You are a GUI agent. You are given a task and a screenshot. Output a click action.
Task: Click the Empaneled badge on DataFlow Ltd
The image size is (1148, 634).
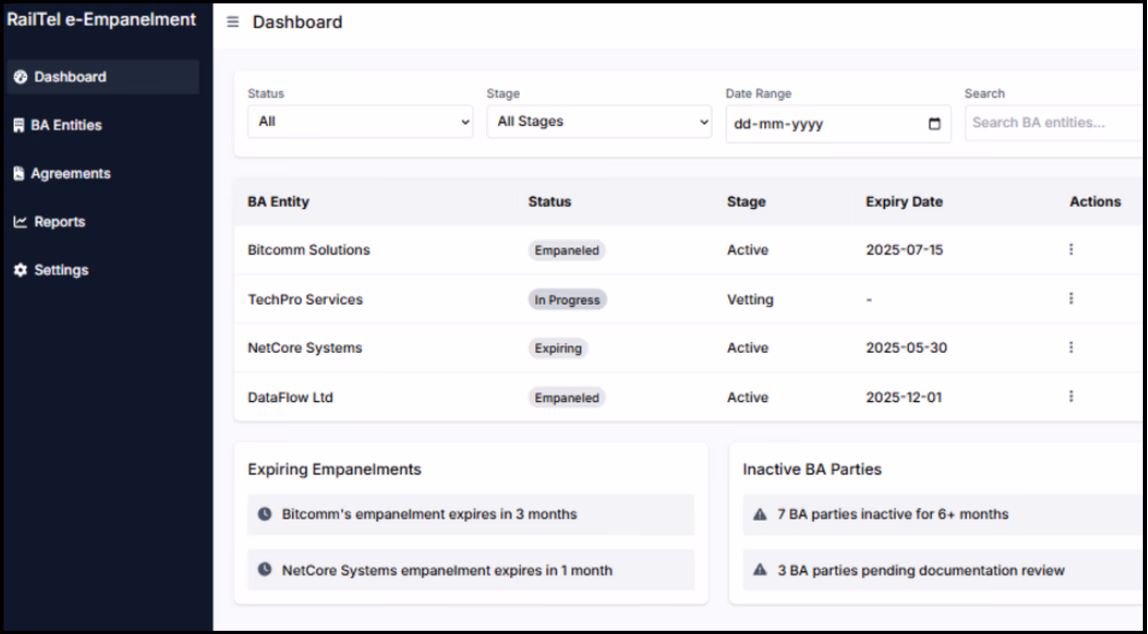(567, 397)
